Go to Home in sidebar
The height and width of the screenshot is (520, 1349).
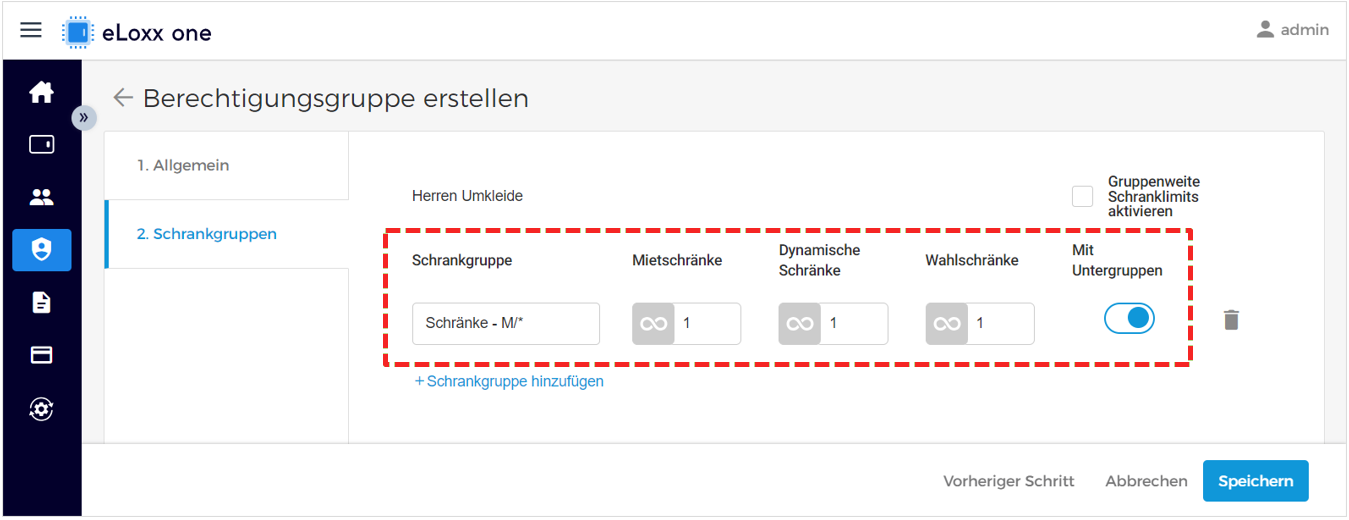click(41, 93)
